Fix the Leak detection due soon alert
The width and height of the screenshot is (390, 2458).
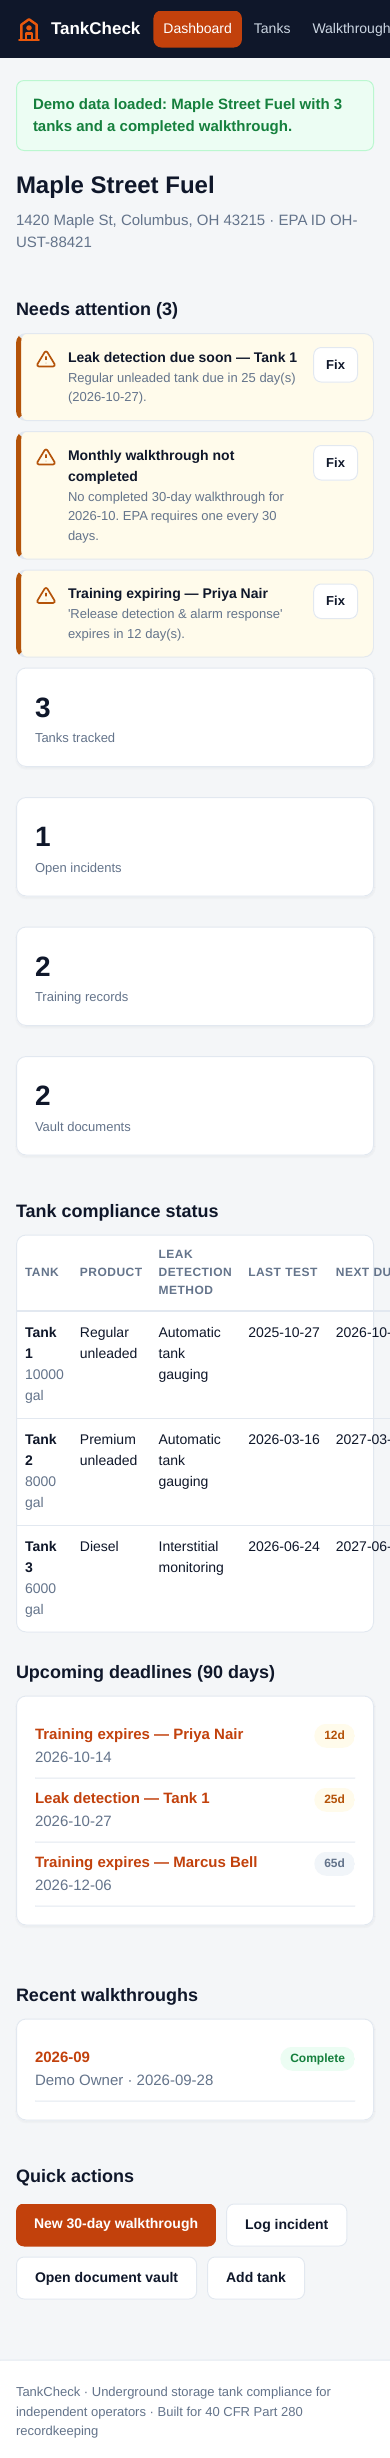coord(335,365)
